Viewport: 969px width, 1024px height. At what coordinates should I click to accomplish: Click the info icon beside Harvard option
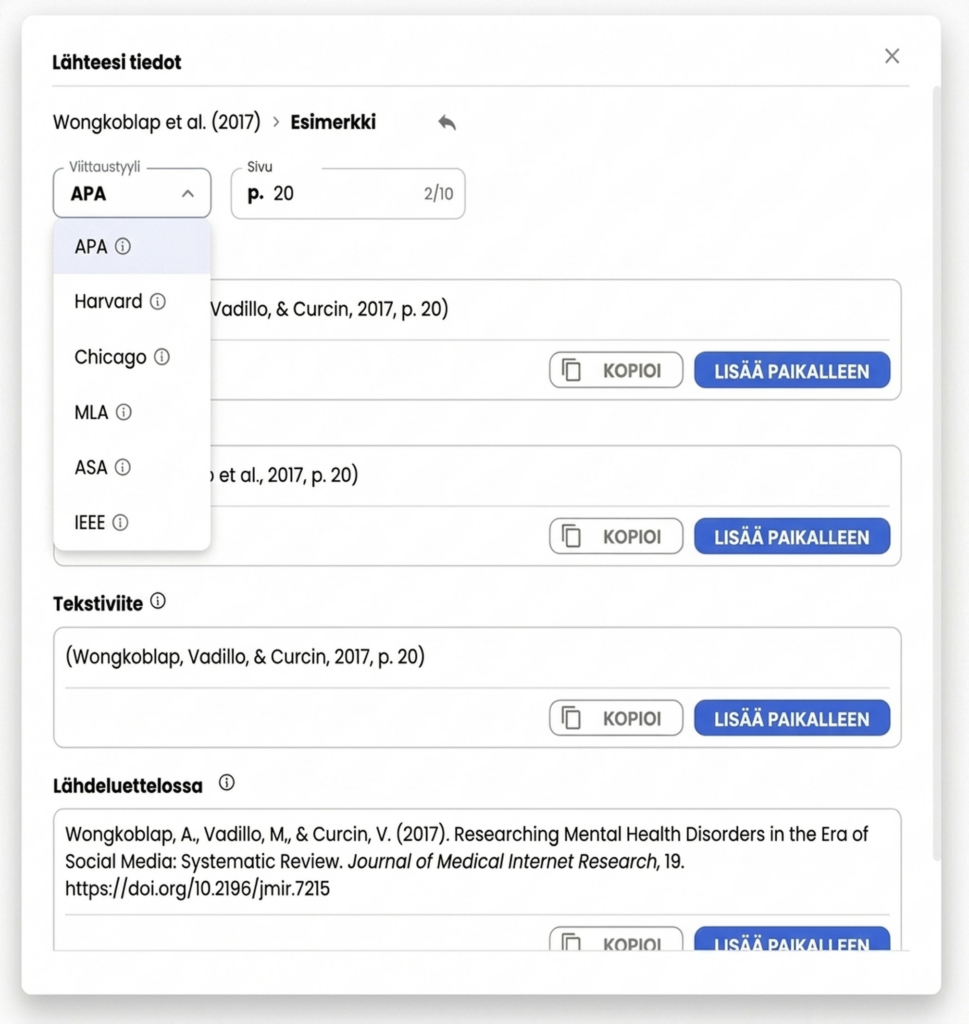tap(157, 301)
